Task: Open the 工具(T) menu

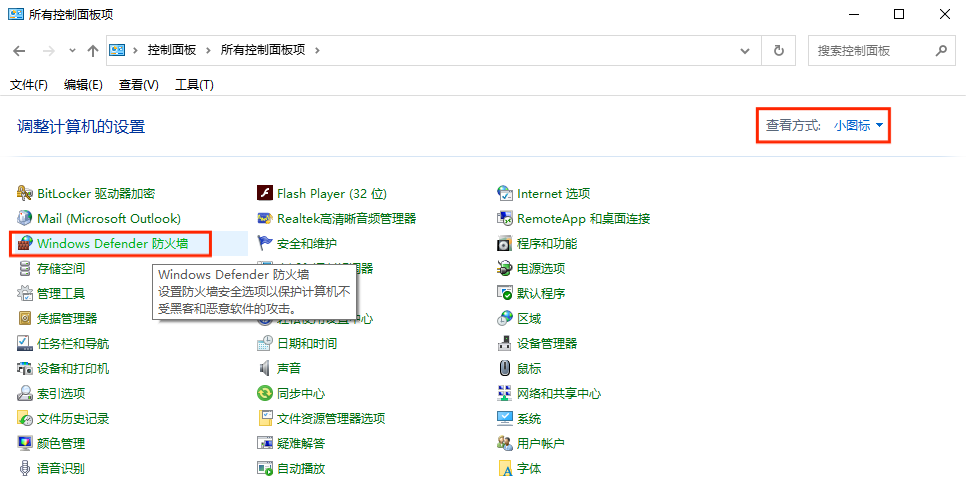Action: pyautogui.click(x=194, y=84)
